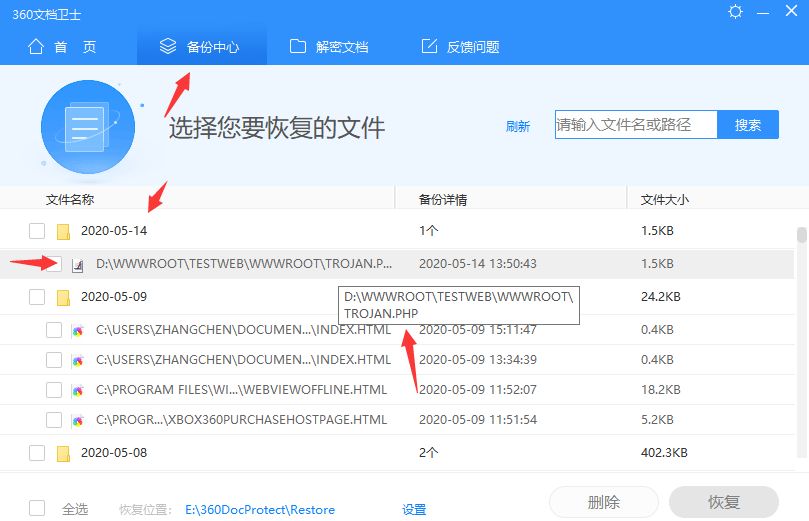Image resolution: width=809 pixels, height=521 pixels.
Task: Expand the 2020-05-08 date group
Action: coord(113,453)
